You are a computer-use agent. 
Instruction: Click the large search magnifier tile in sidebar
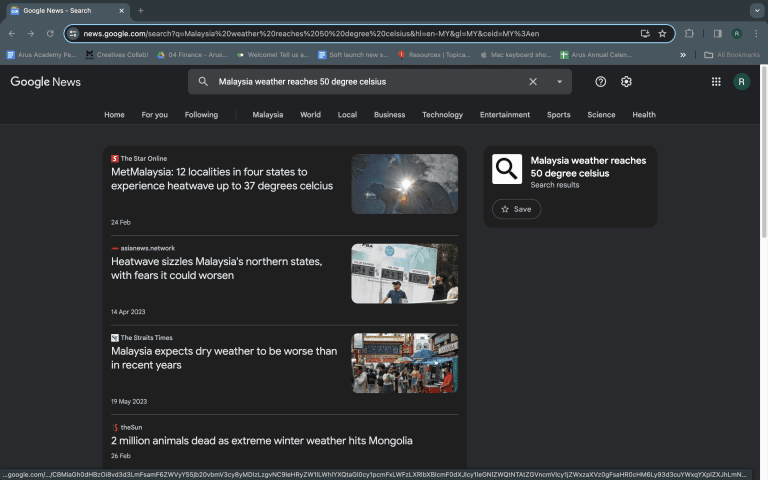coord(507,169)
